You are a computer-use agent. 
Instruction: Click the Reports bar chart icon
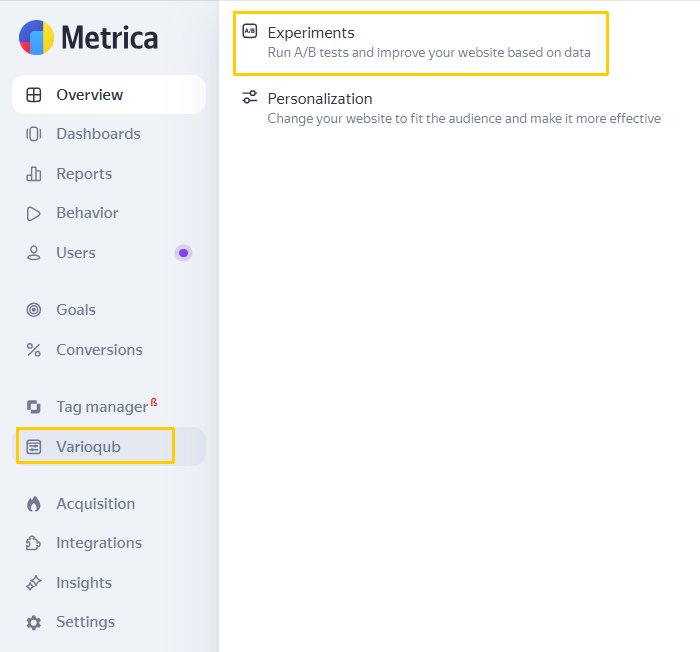pos(34,174)
